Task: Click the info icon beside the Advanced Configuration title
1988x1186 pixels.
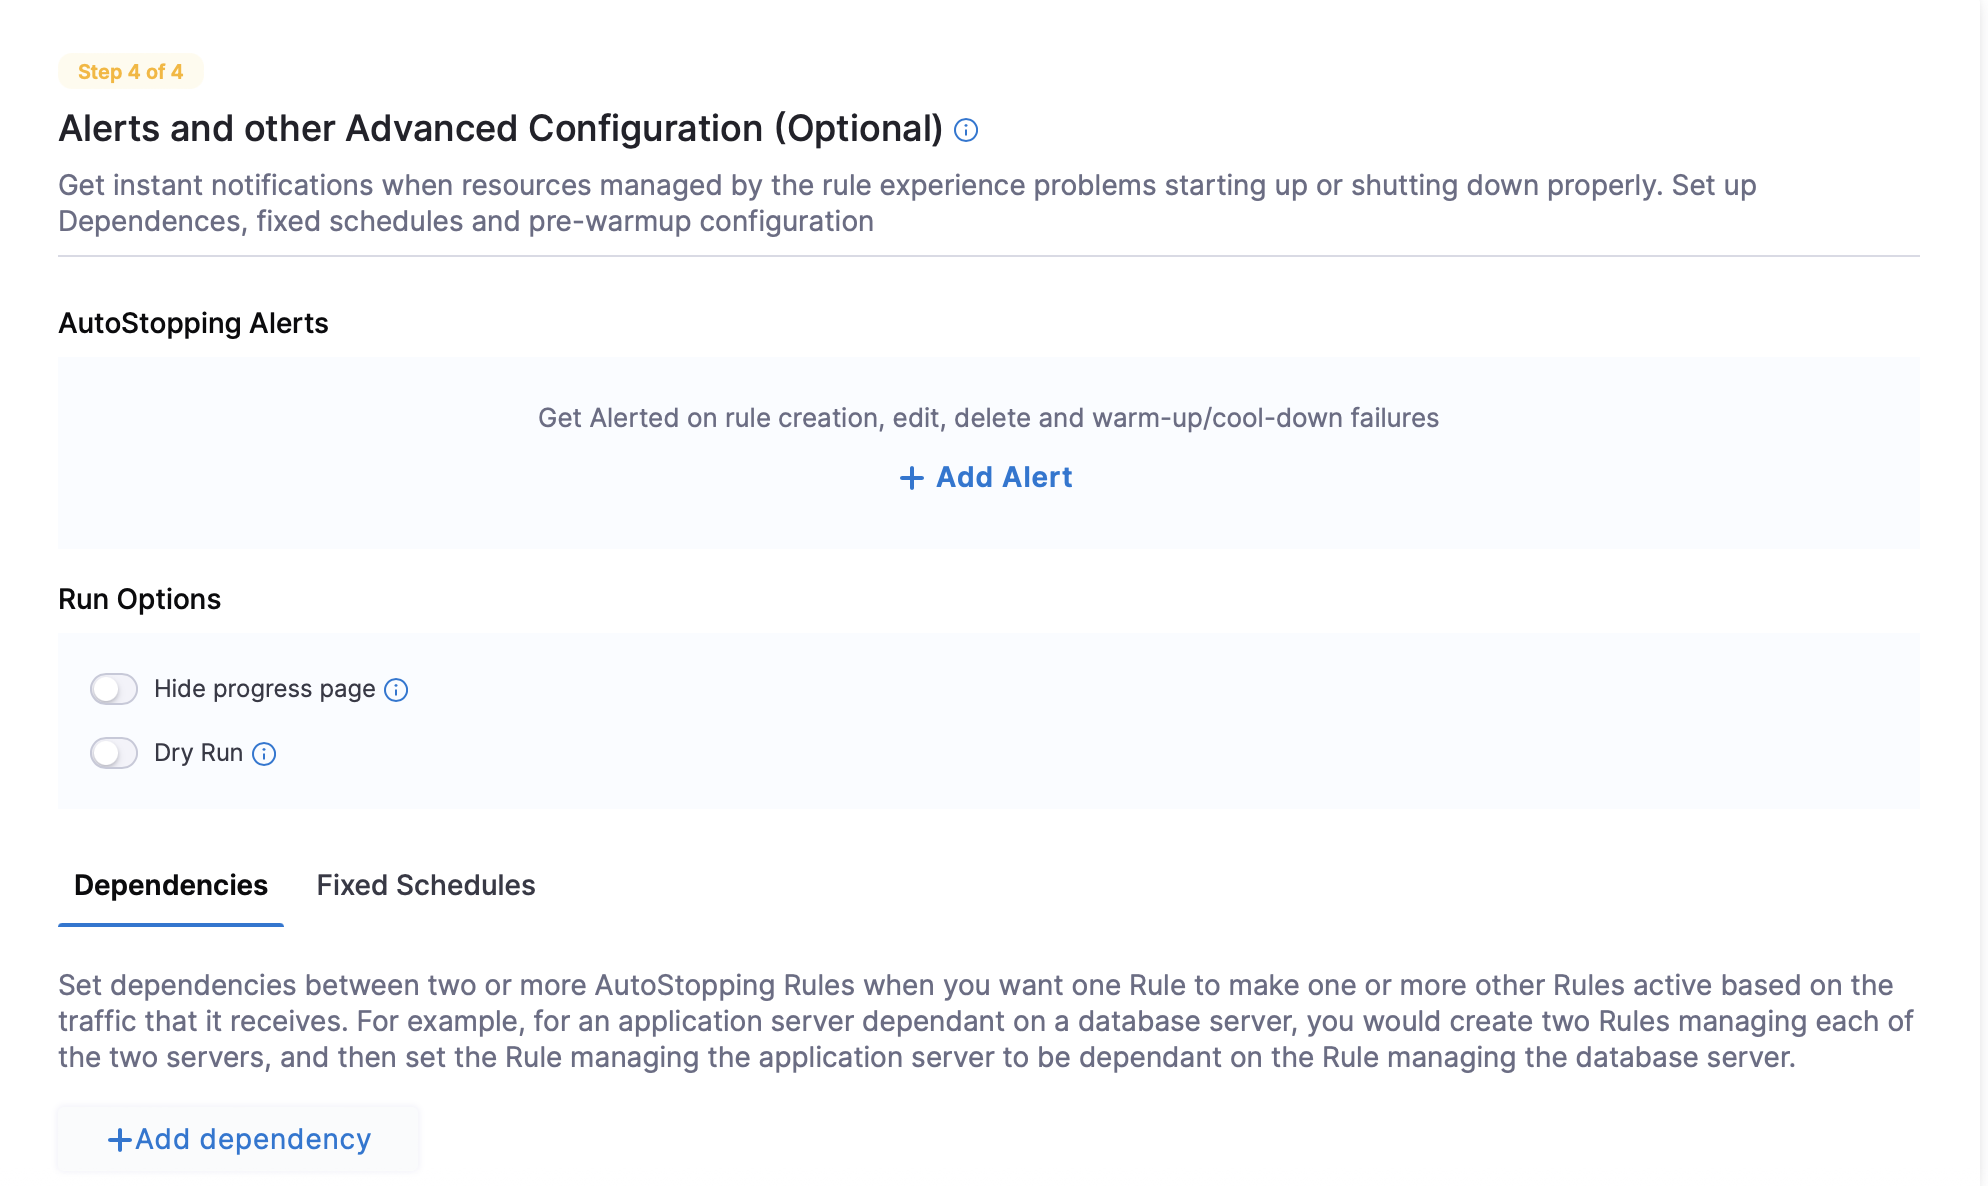Action: (966, 130)
